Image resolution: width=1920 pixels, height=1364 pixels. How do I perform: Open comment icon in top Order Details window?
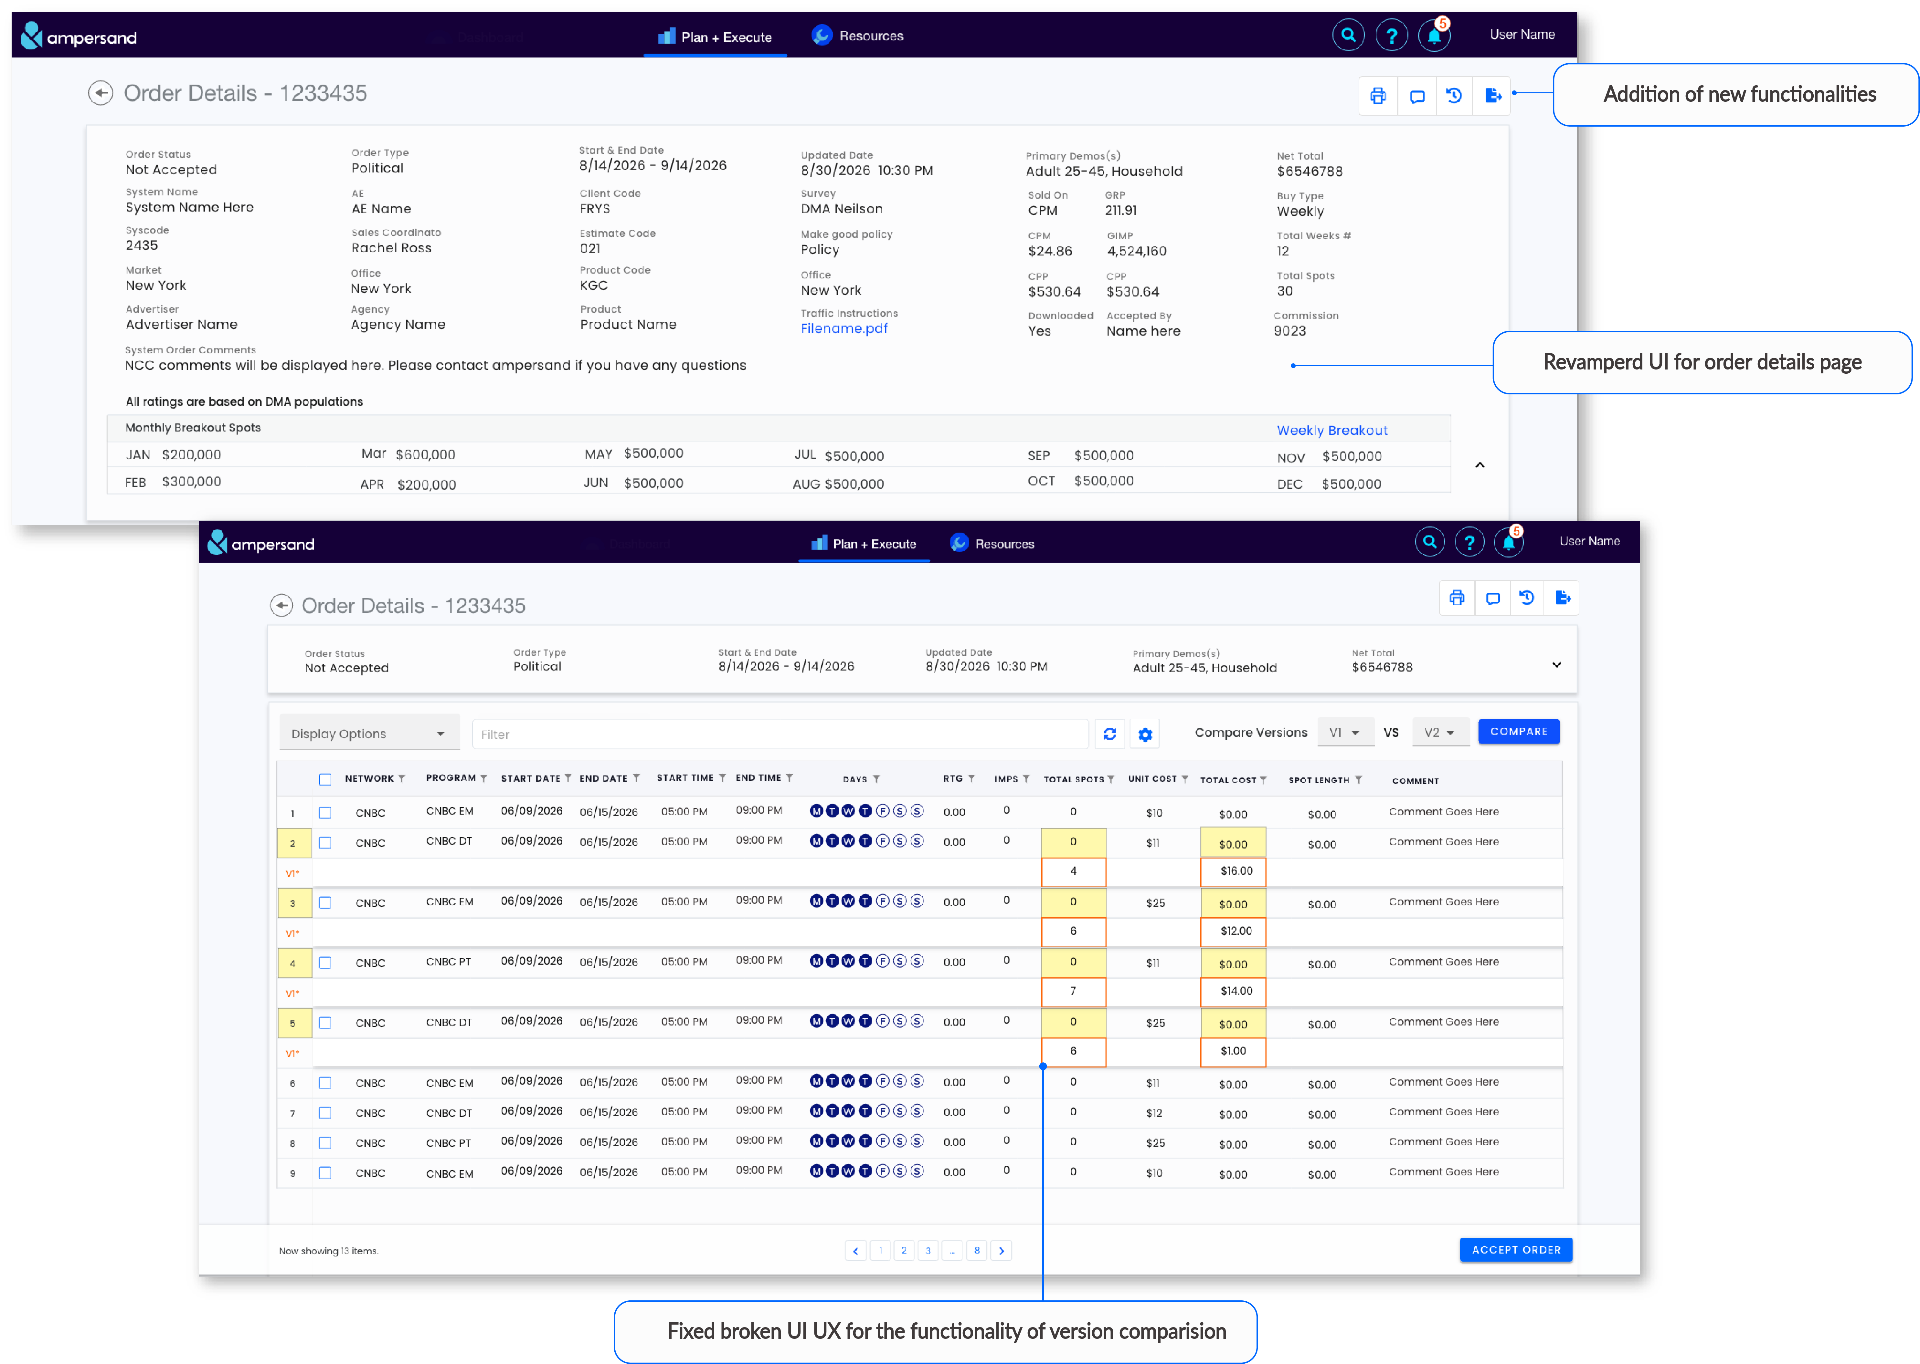pos(1417,96)
